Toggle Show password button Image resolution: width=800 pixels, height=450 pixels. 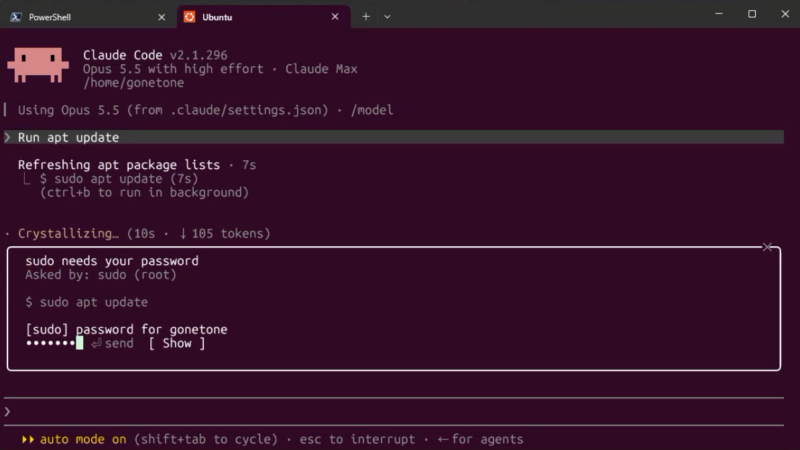(177, 343)
